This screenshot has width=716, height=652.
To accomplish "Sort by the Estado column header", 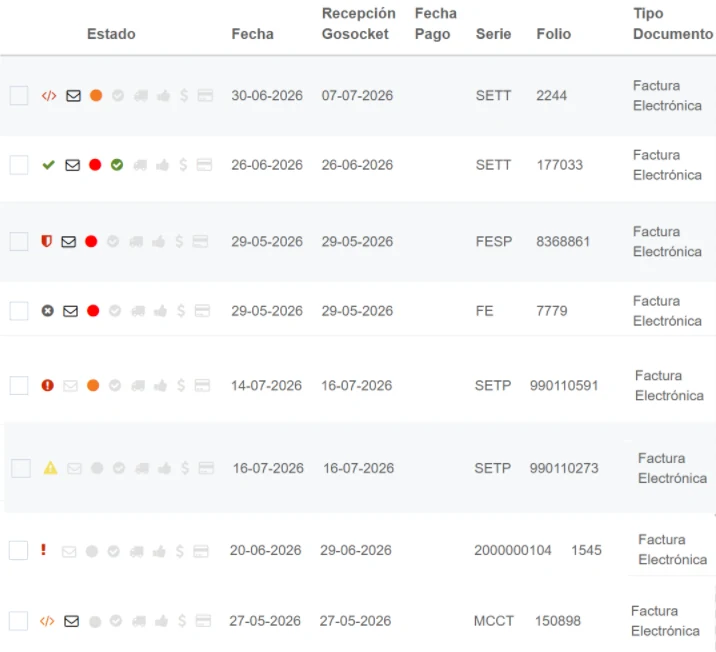I will tap(111, 34).
